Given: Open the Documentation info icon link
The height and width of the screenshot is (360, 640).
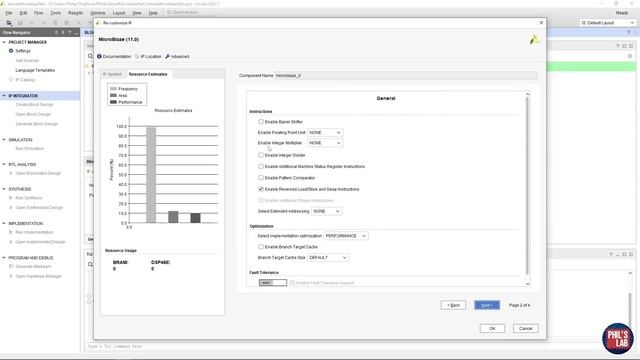Looking at the screenshot, I should click(x=114, y=57).
